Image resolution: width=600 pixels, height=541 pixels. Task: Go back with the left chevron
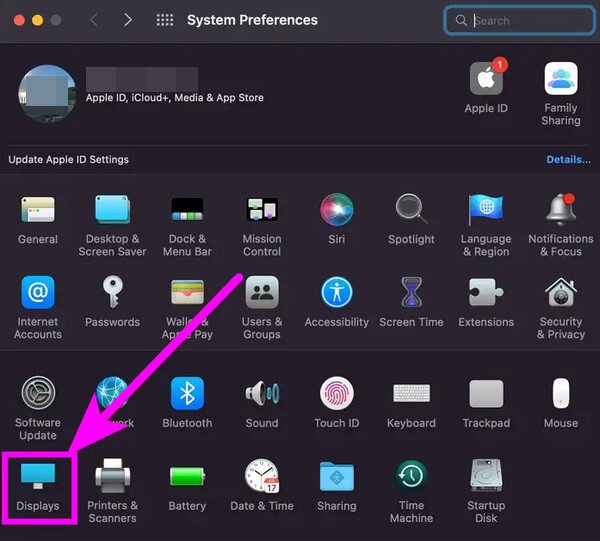[x=94, y=20]
